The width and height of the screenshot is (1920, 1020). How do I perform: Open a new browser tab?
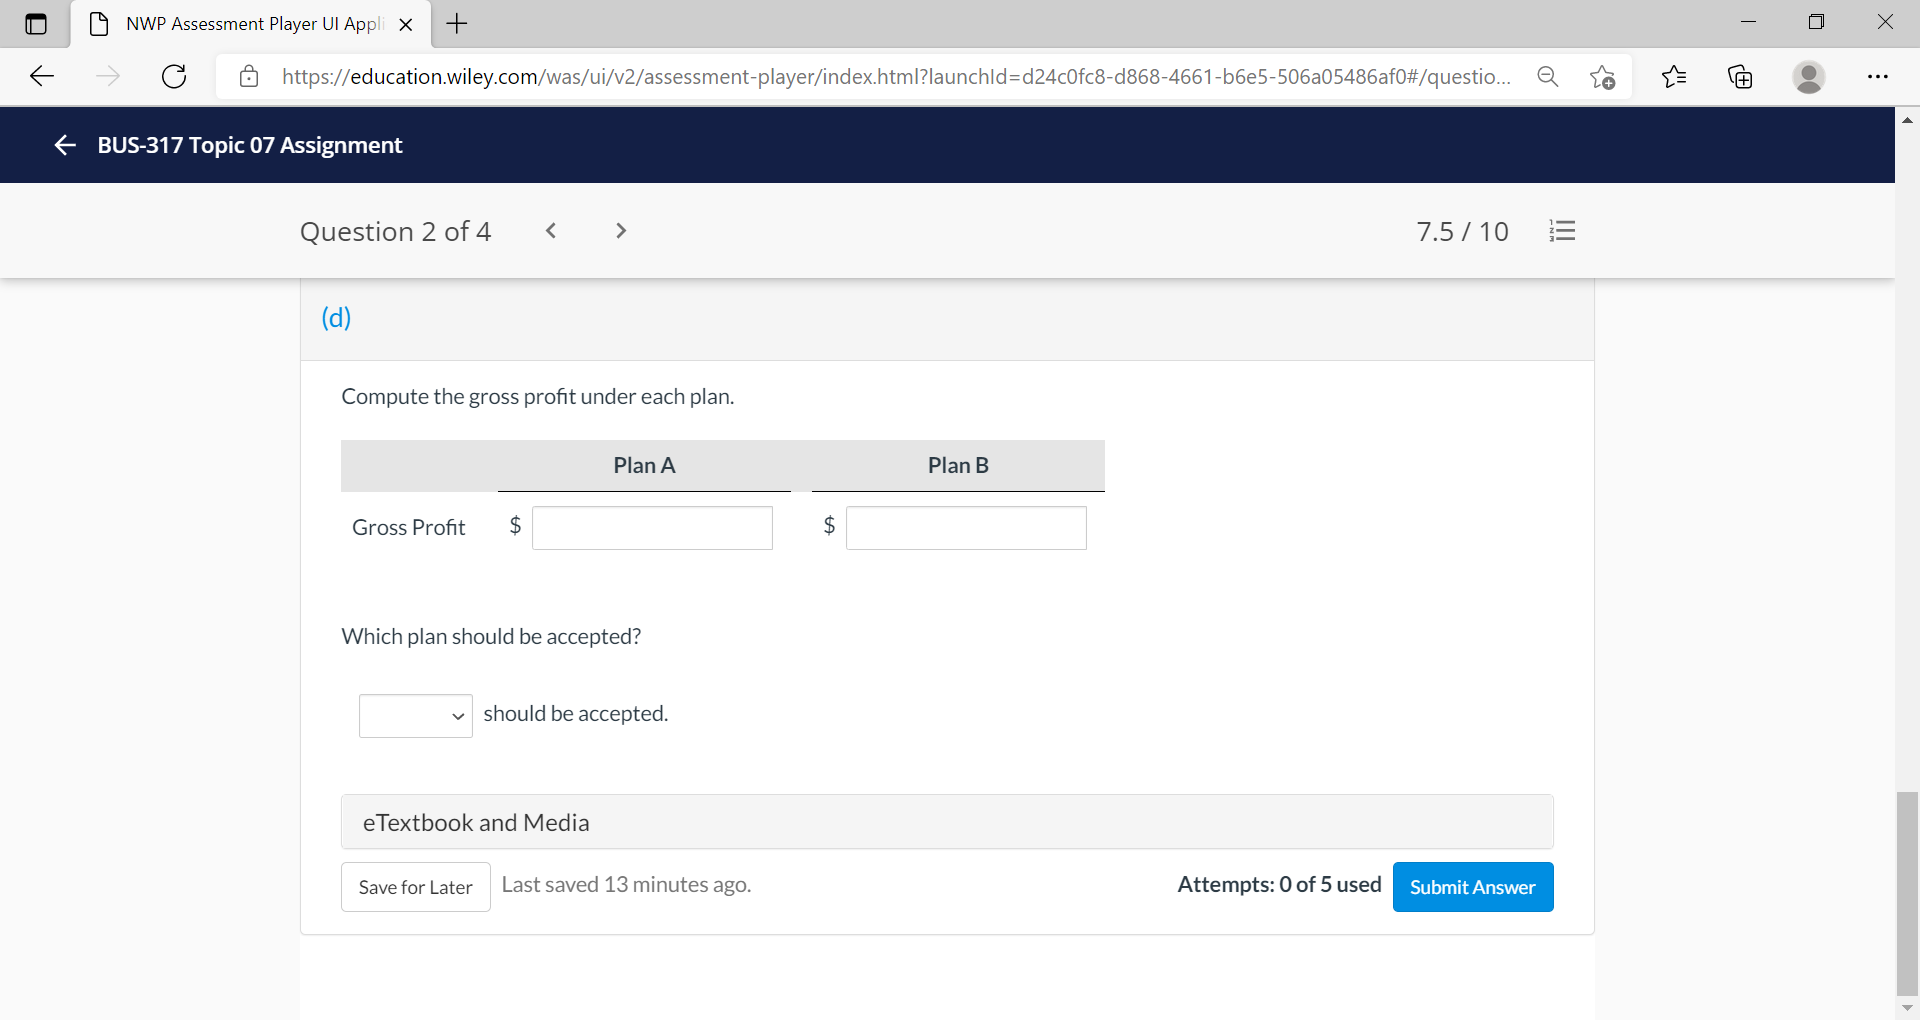[x=457, y=24]
